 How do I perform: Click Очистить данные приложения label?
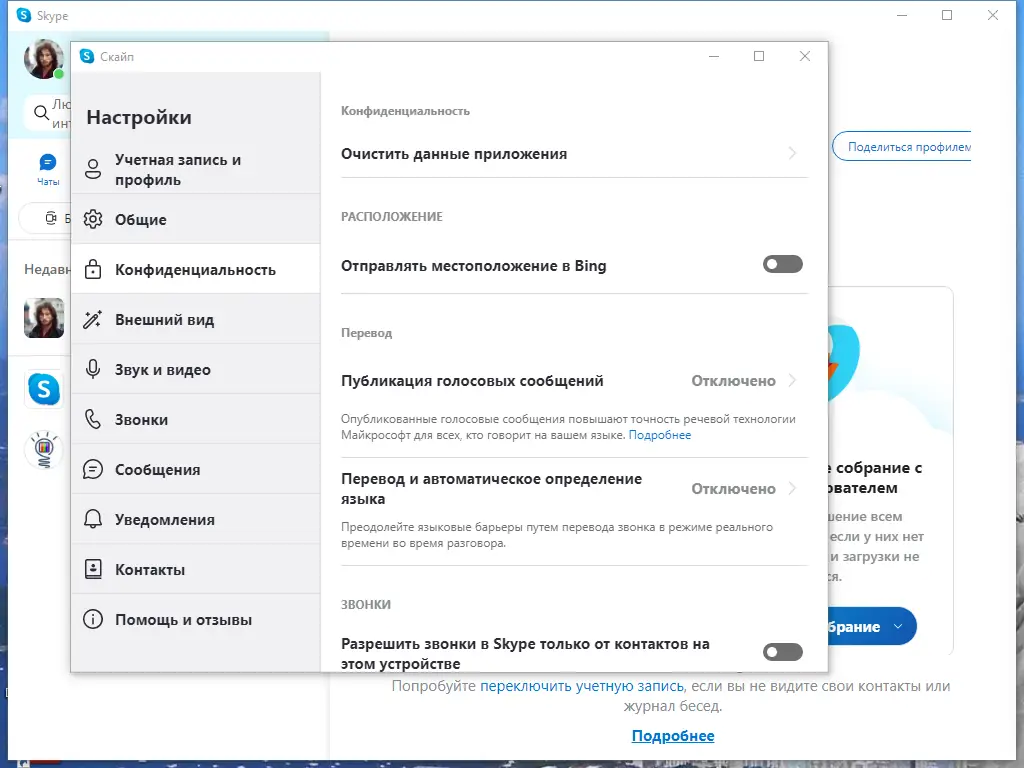click(x=454, y=154)
